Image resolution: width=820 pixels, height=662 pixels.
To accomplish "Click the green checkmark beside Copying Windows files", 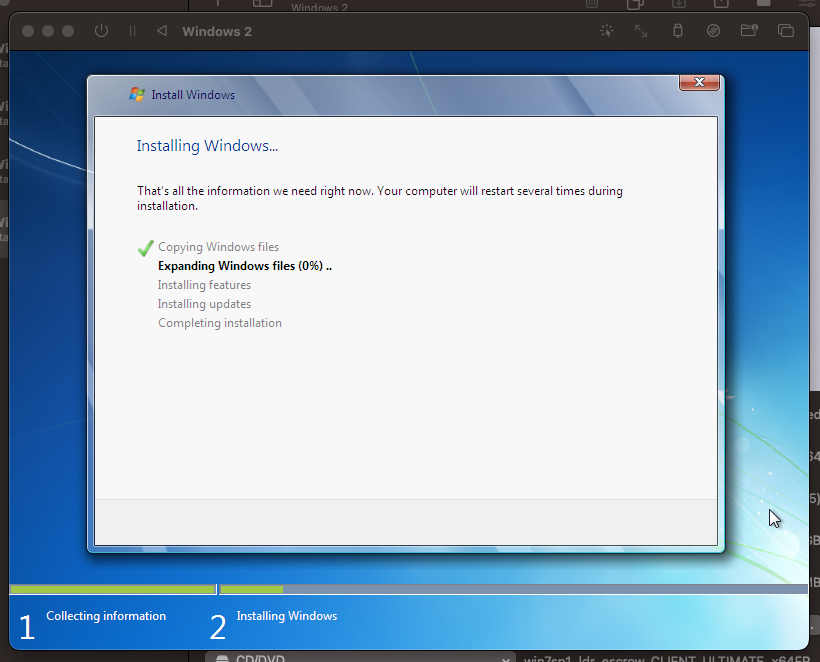I will (145, 248).
